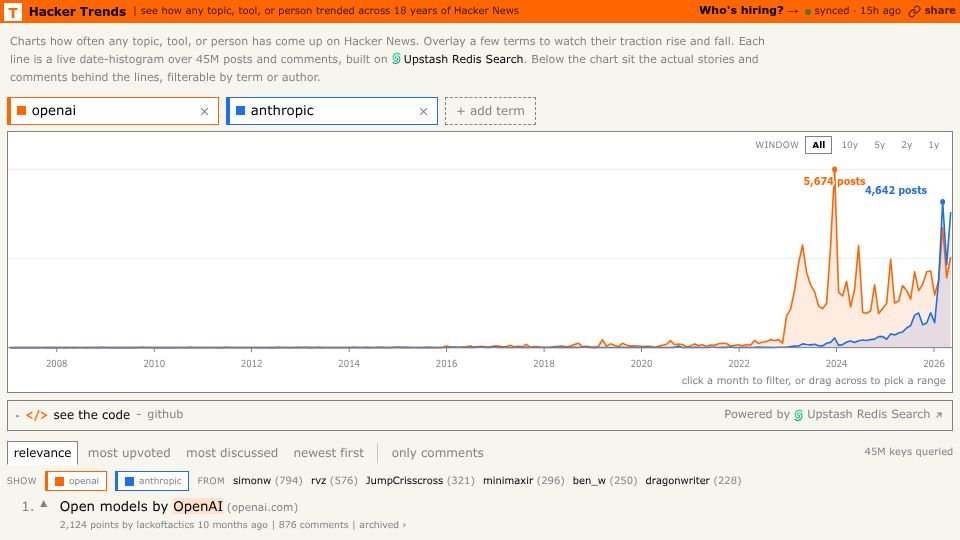Viewport: 960px width, 540px height.
Task: Switch to the newest first tab
Action: [x=329, y=453]
